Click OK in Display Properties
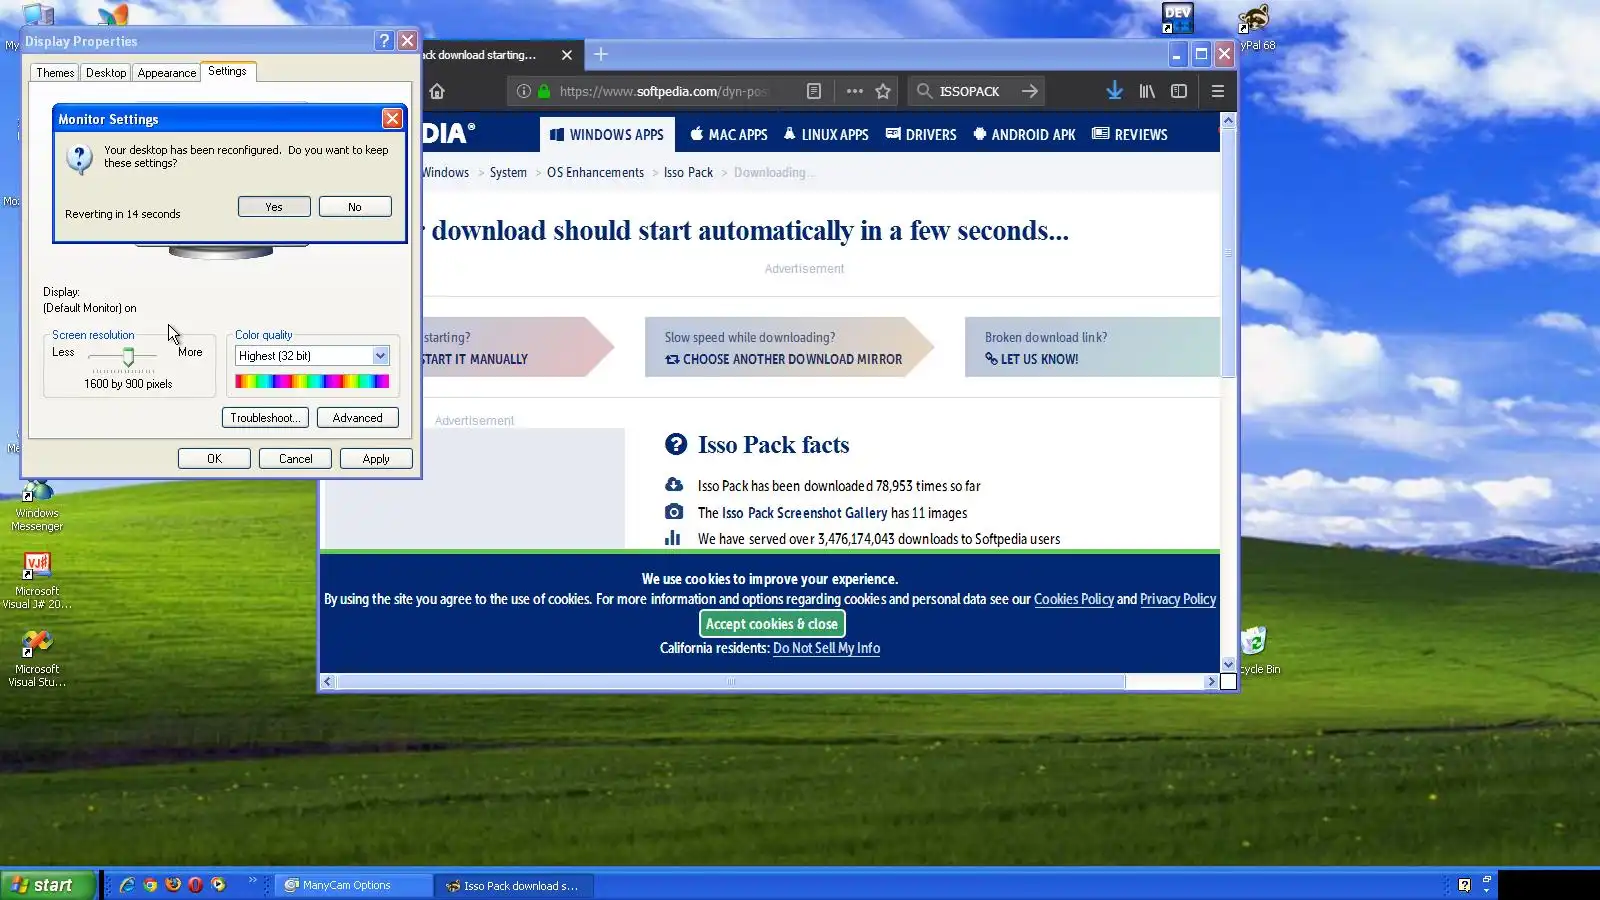Image resolution: width=1600 pixels, height=900 pixels. [214, 459]
